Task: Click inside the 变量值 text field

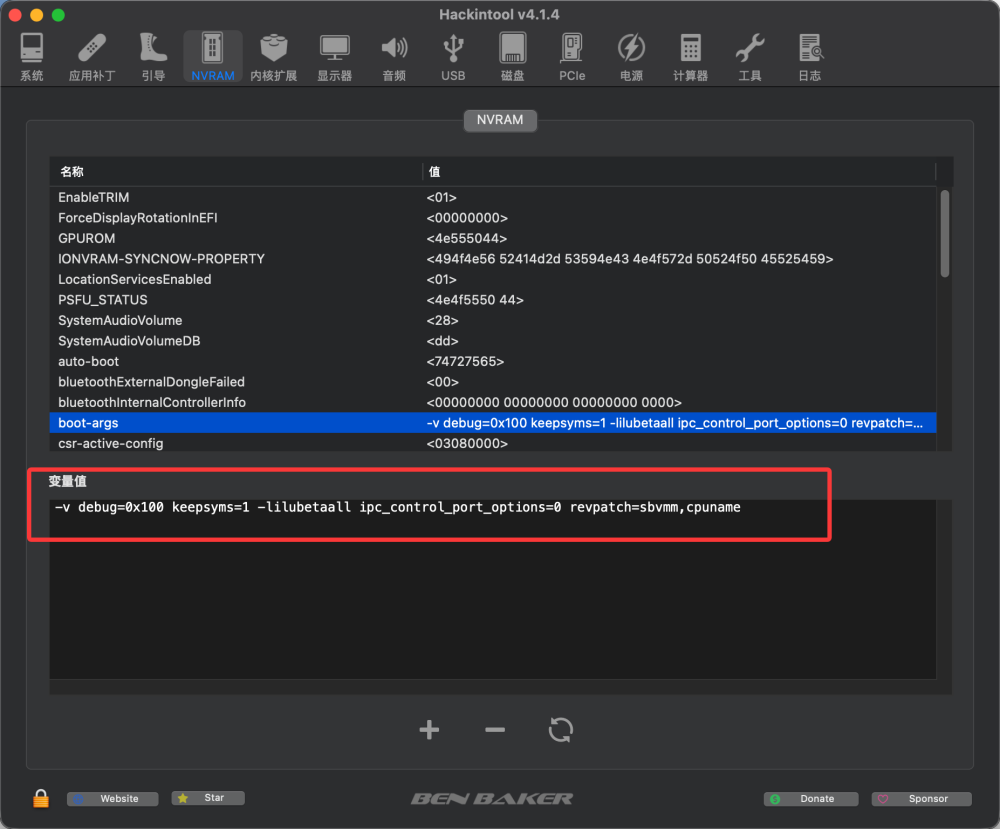Action: click(x=492, y=589)
